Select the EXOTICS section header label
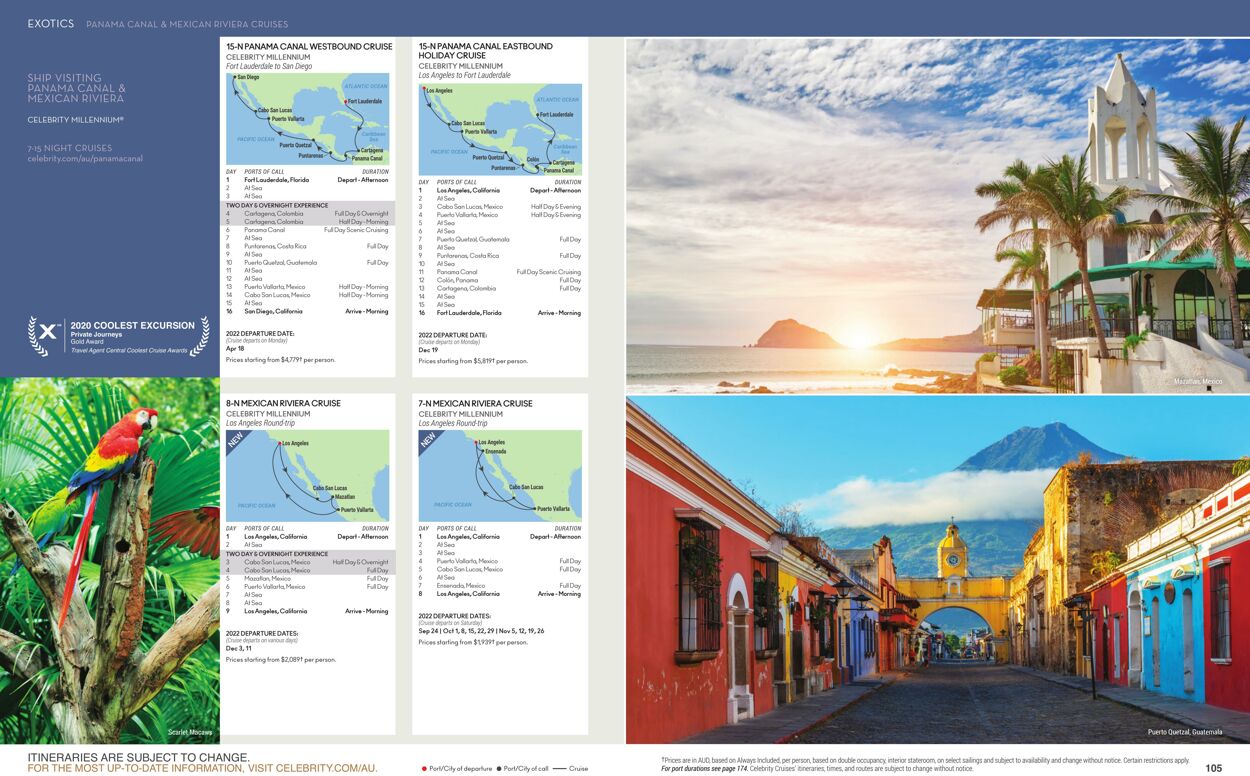This screenshot has width=1250, height=776. 51,23
